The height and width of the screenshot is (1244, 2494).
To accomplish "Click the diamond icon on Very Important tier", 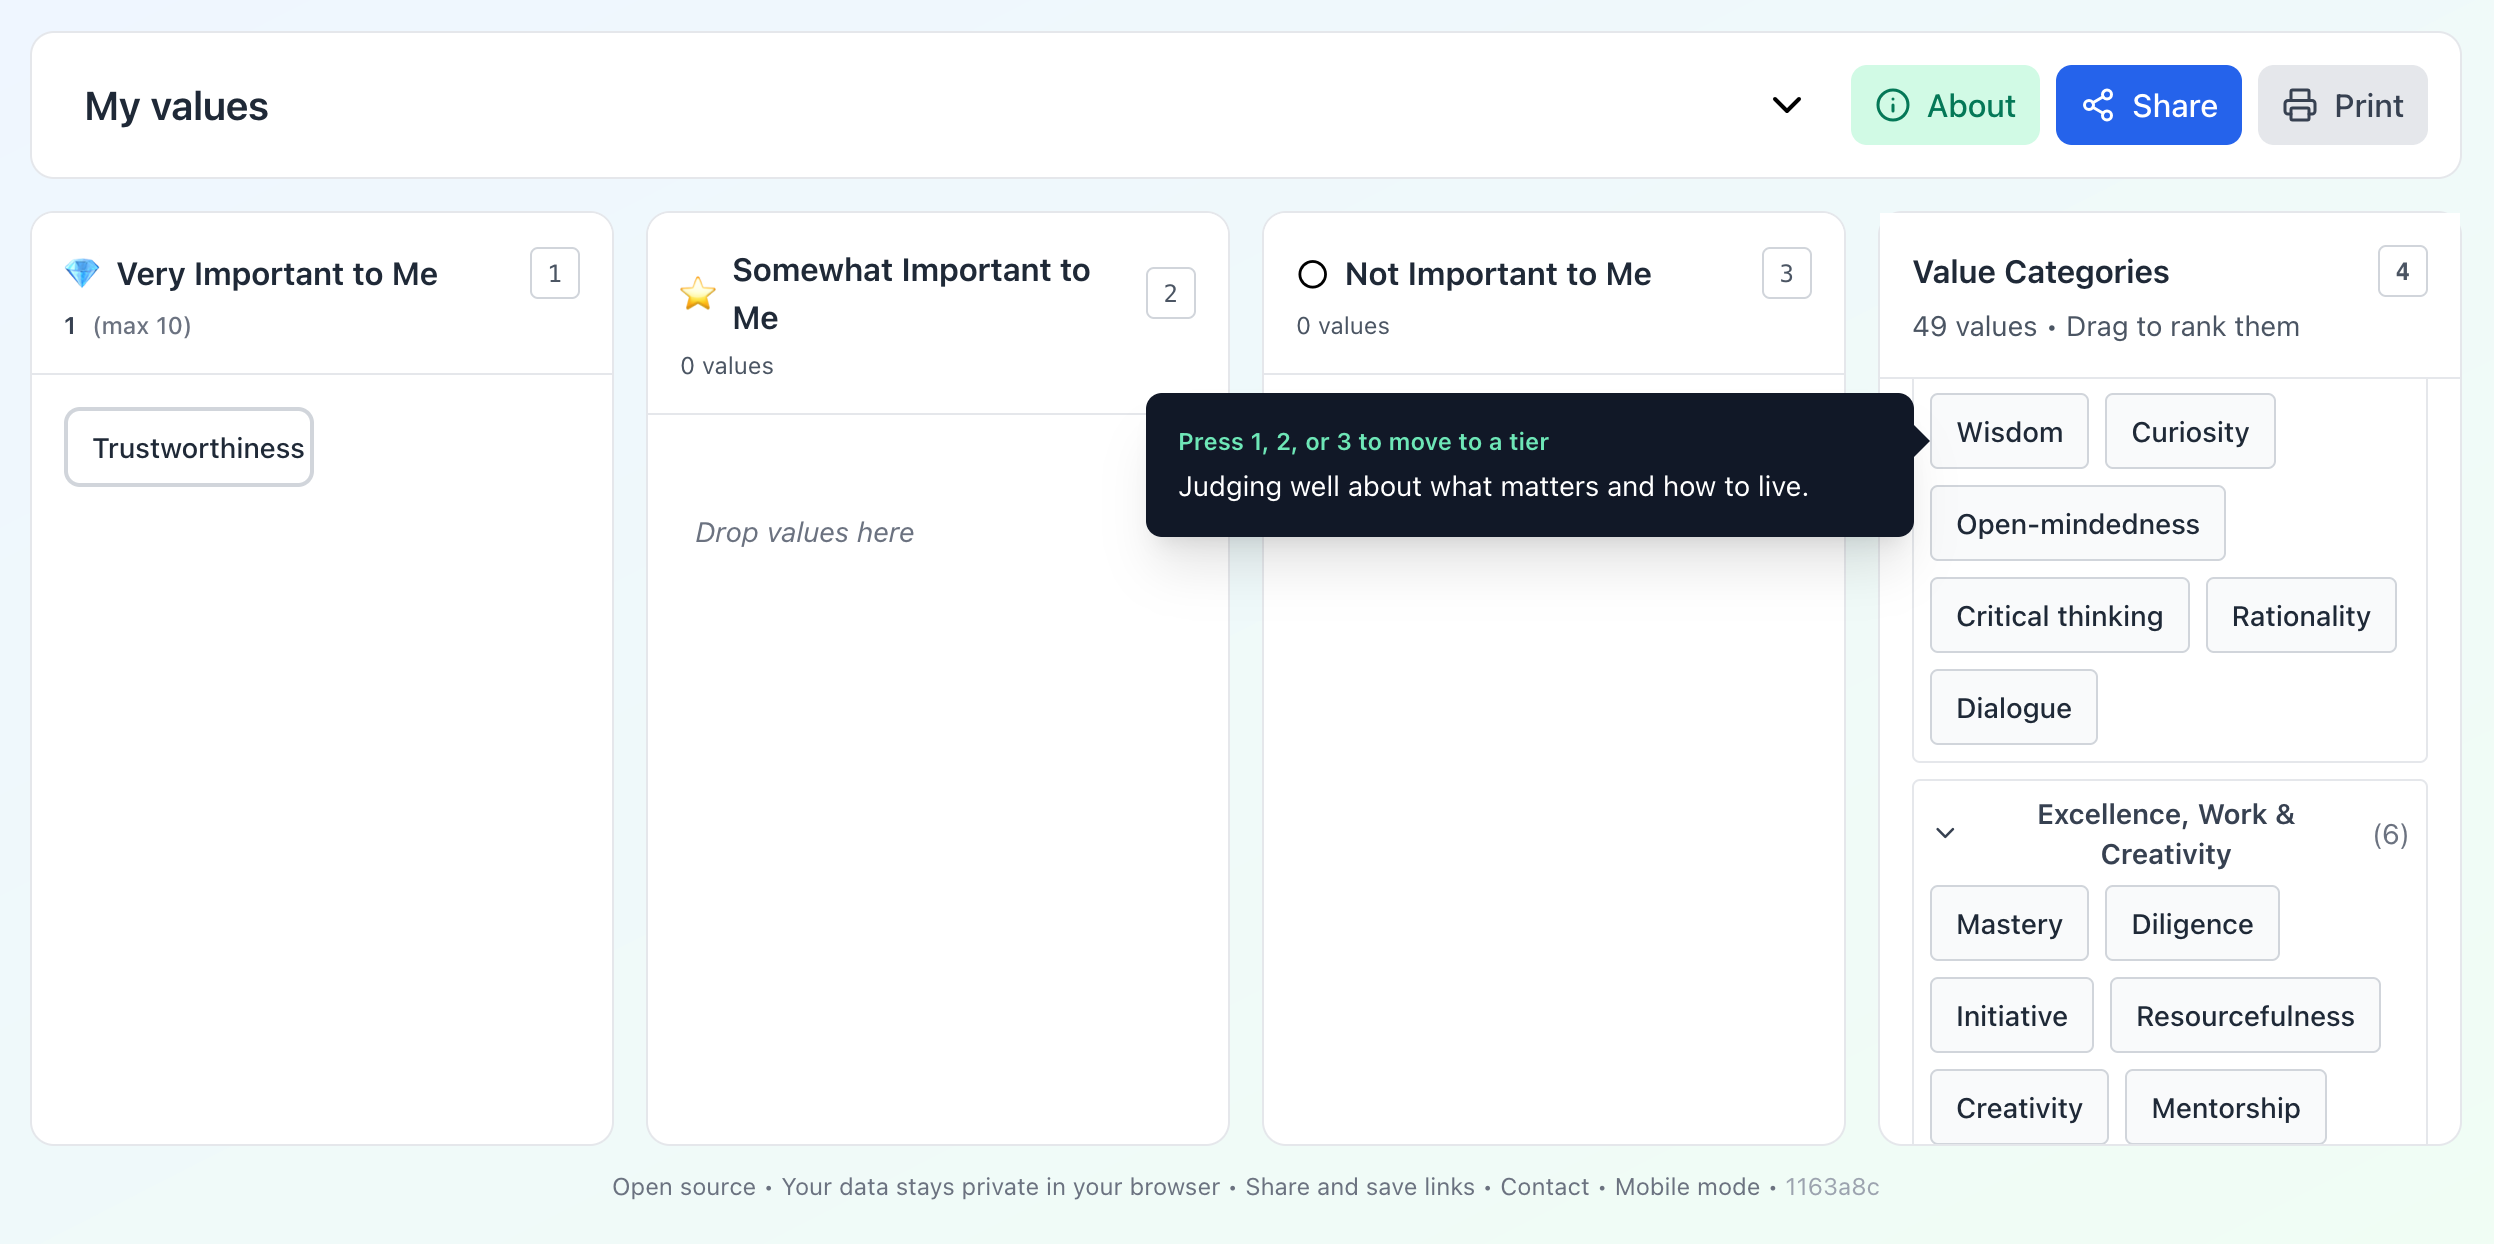I will click(83, 272).
